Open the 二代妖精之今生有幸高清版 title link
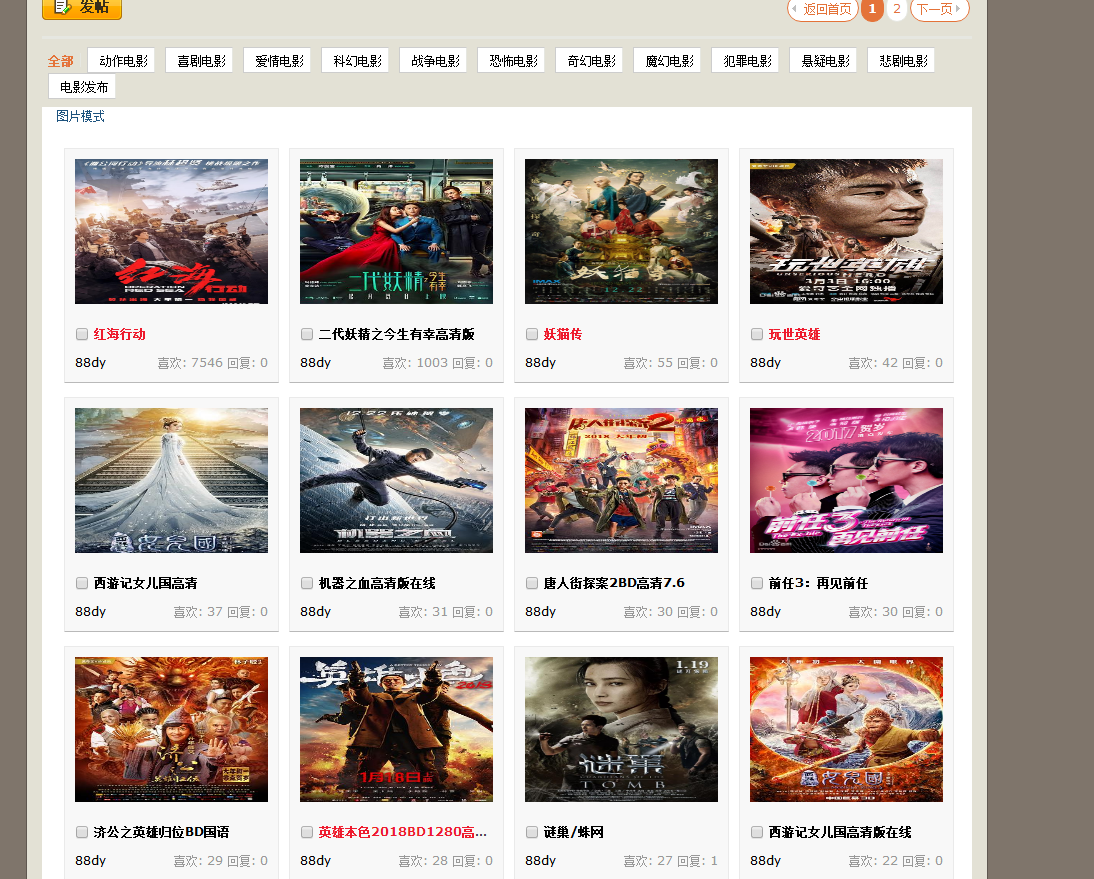The height and width of the screenshot is (879, 1094). 396,334
